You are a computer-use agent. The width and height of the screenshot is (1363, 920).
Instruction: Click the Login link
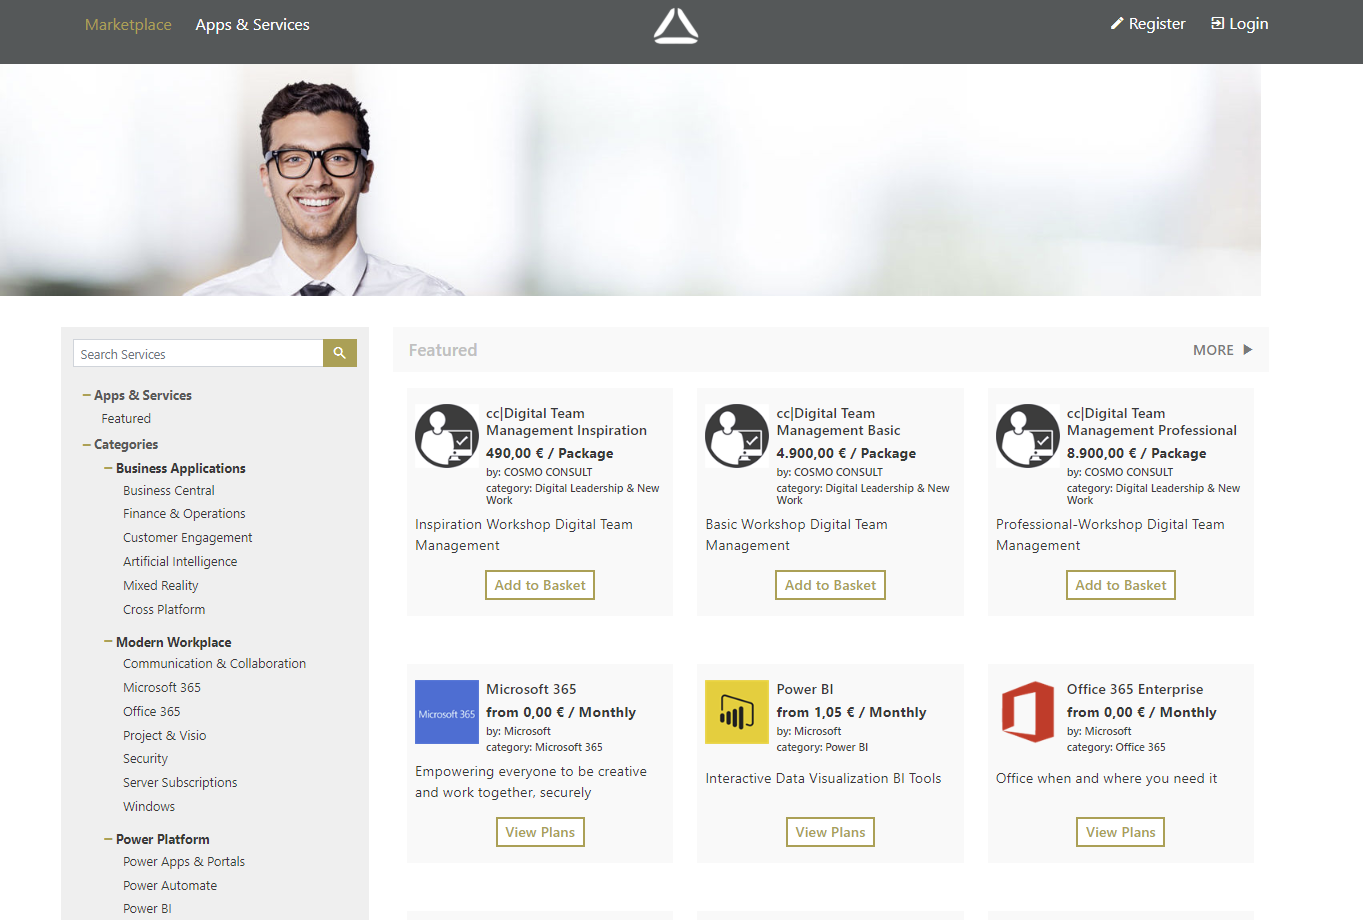pyautogui.click(x=1239, y=24)
